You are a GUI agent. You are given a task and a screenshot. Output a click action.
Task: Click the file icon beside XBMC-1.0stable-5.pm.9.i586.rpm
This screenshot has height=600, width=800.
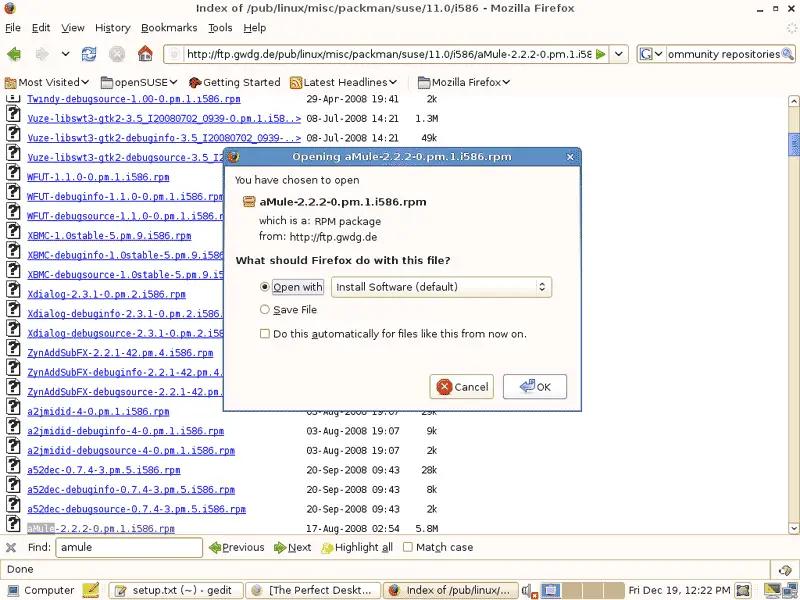coord(13,231)
